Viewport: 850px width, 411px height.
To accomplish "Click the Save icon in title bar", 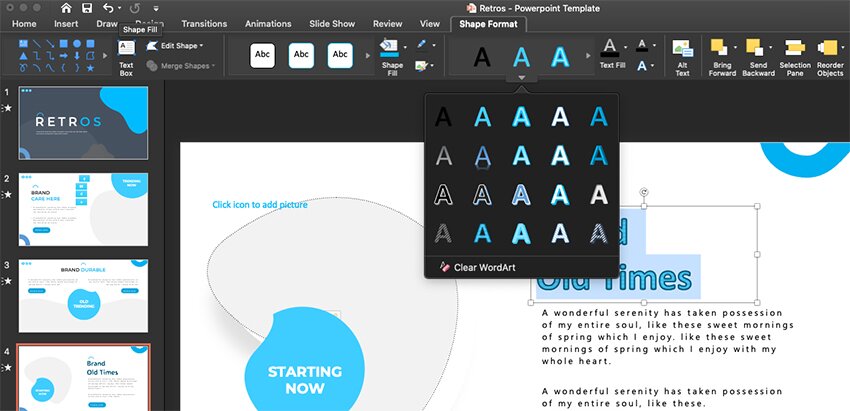I will point(87,8).
